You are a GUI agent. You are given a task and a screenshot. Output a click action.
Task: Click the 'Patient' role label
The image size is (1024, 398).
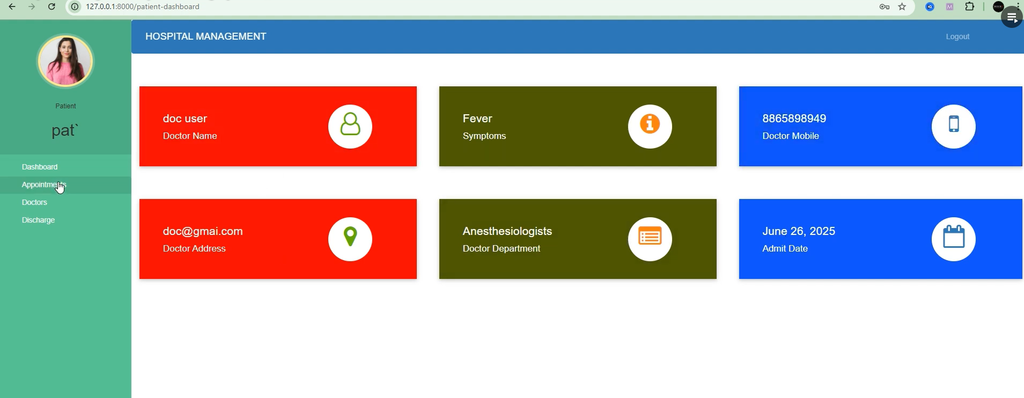[65, 106]
